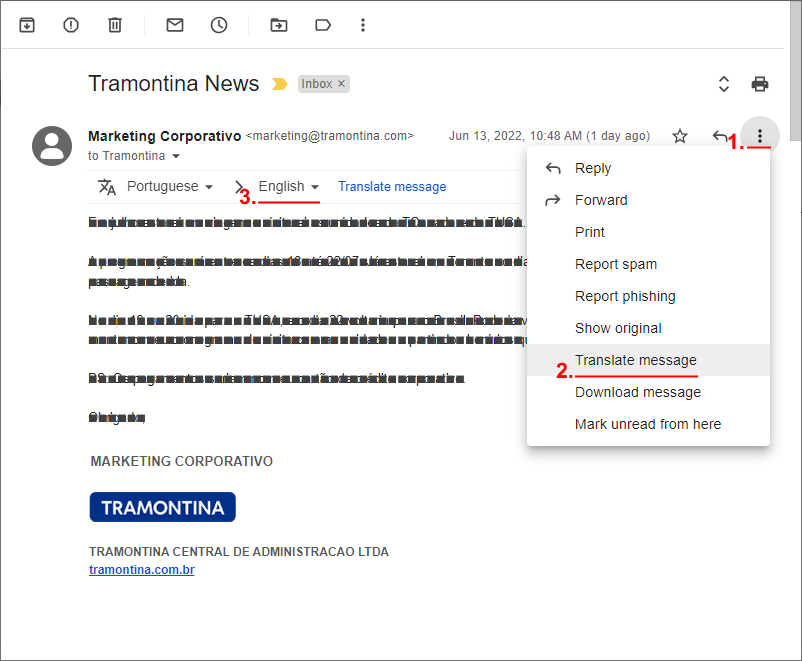Select Print in the message menu
802x661 pixels.
click(648, 232)
